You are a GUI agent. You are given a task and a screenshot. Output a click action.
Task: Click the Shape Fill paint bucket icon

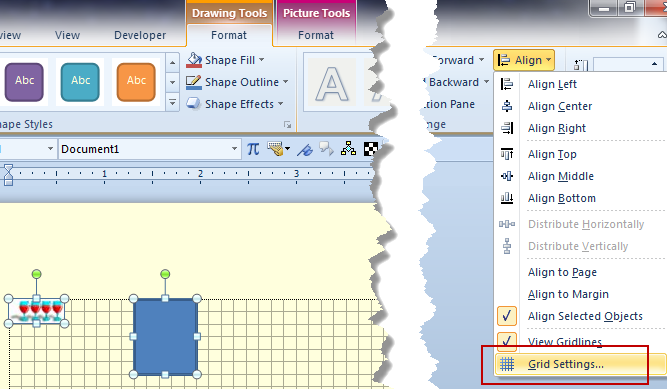pos(194,60)
